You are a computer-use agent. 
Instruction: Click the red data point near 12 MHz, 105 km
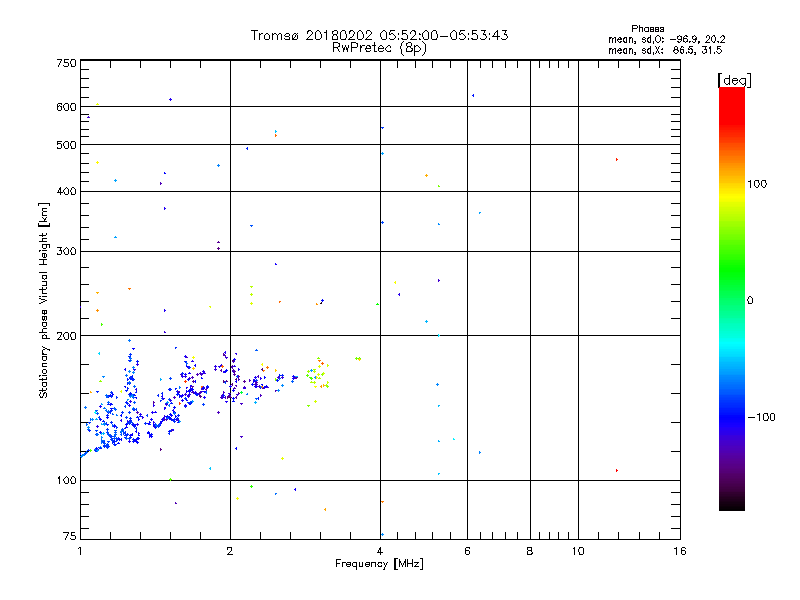[617, 470]
